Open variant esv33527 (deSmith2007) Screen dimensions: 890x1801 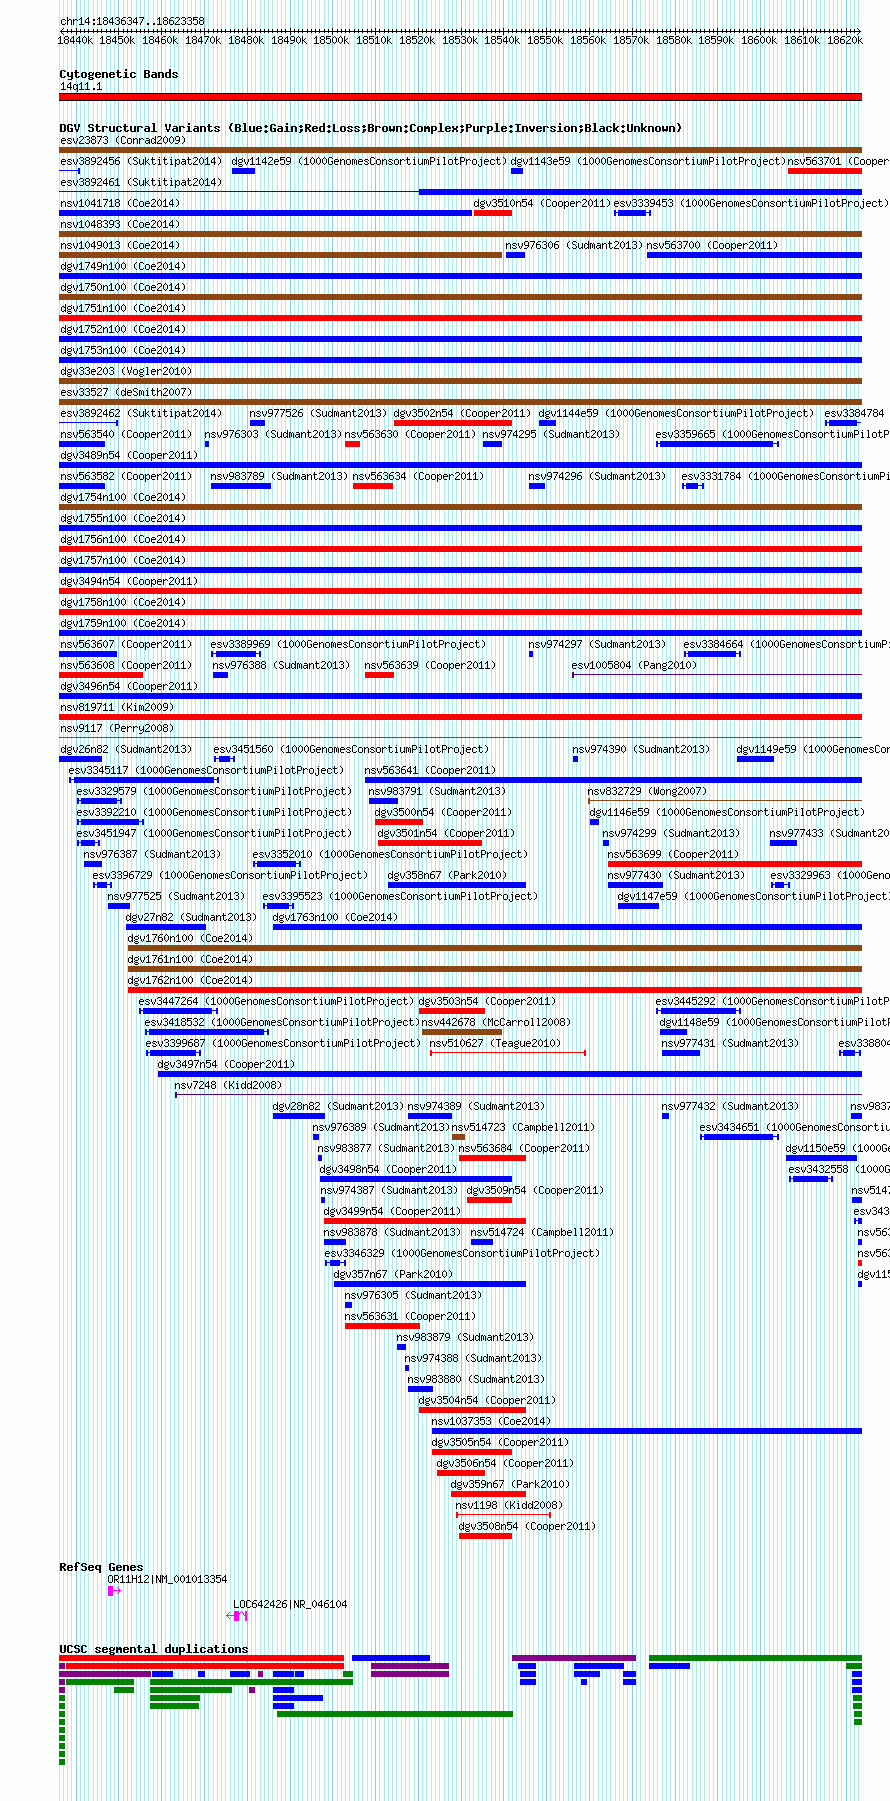[x=126, y=392]
